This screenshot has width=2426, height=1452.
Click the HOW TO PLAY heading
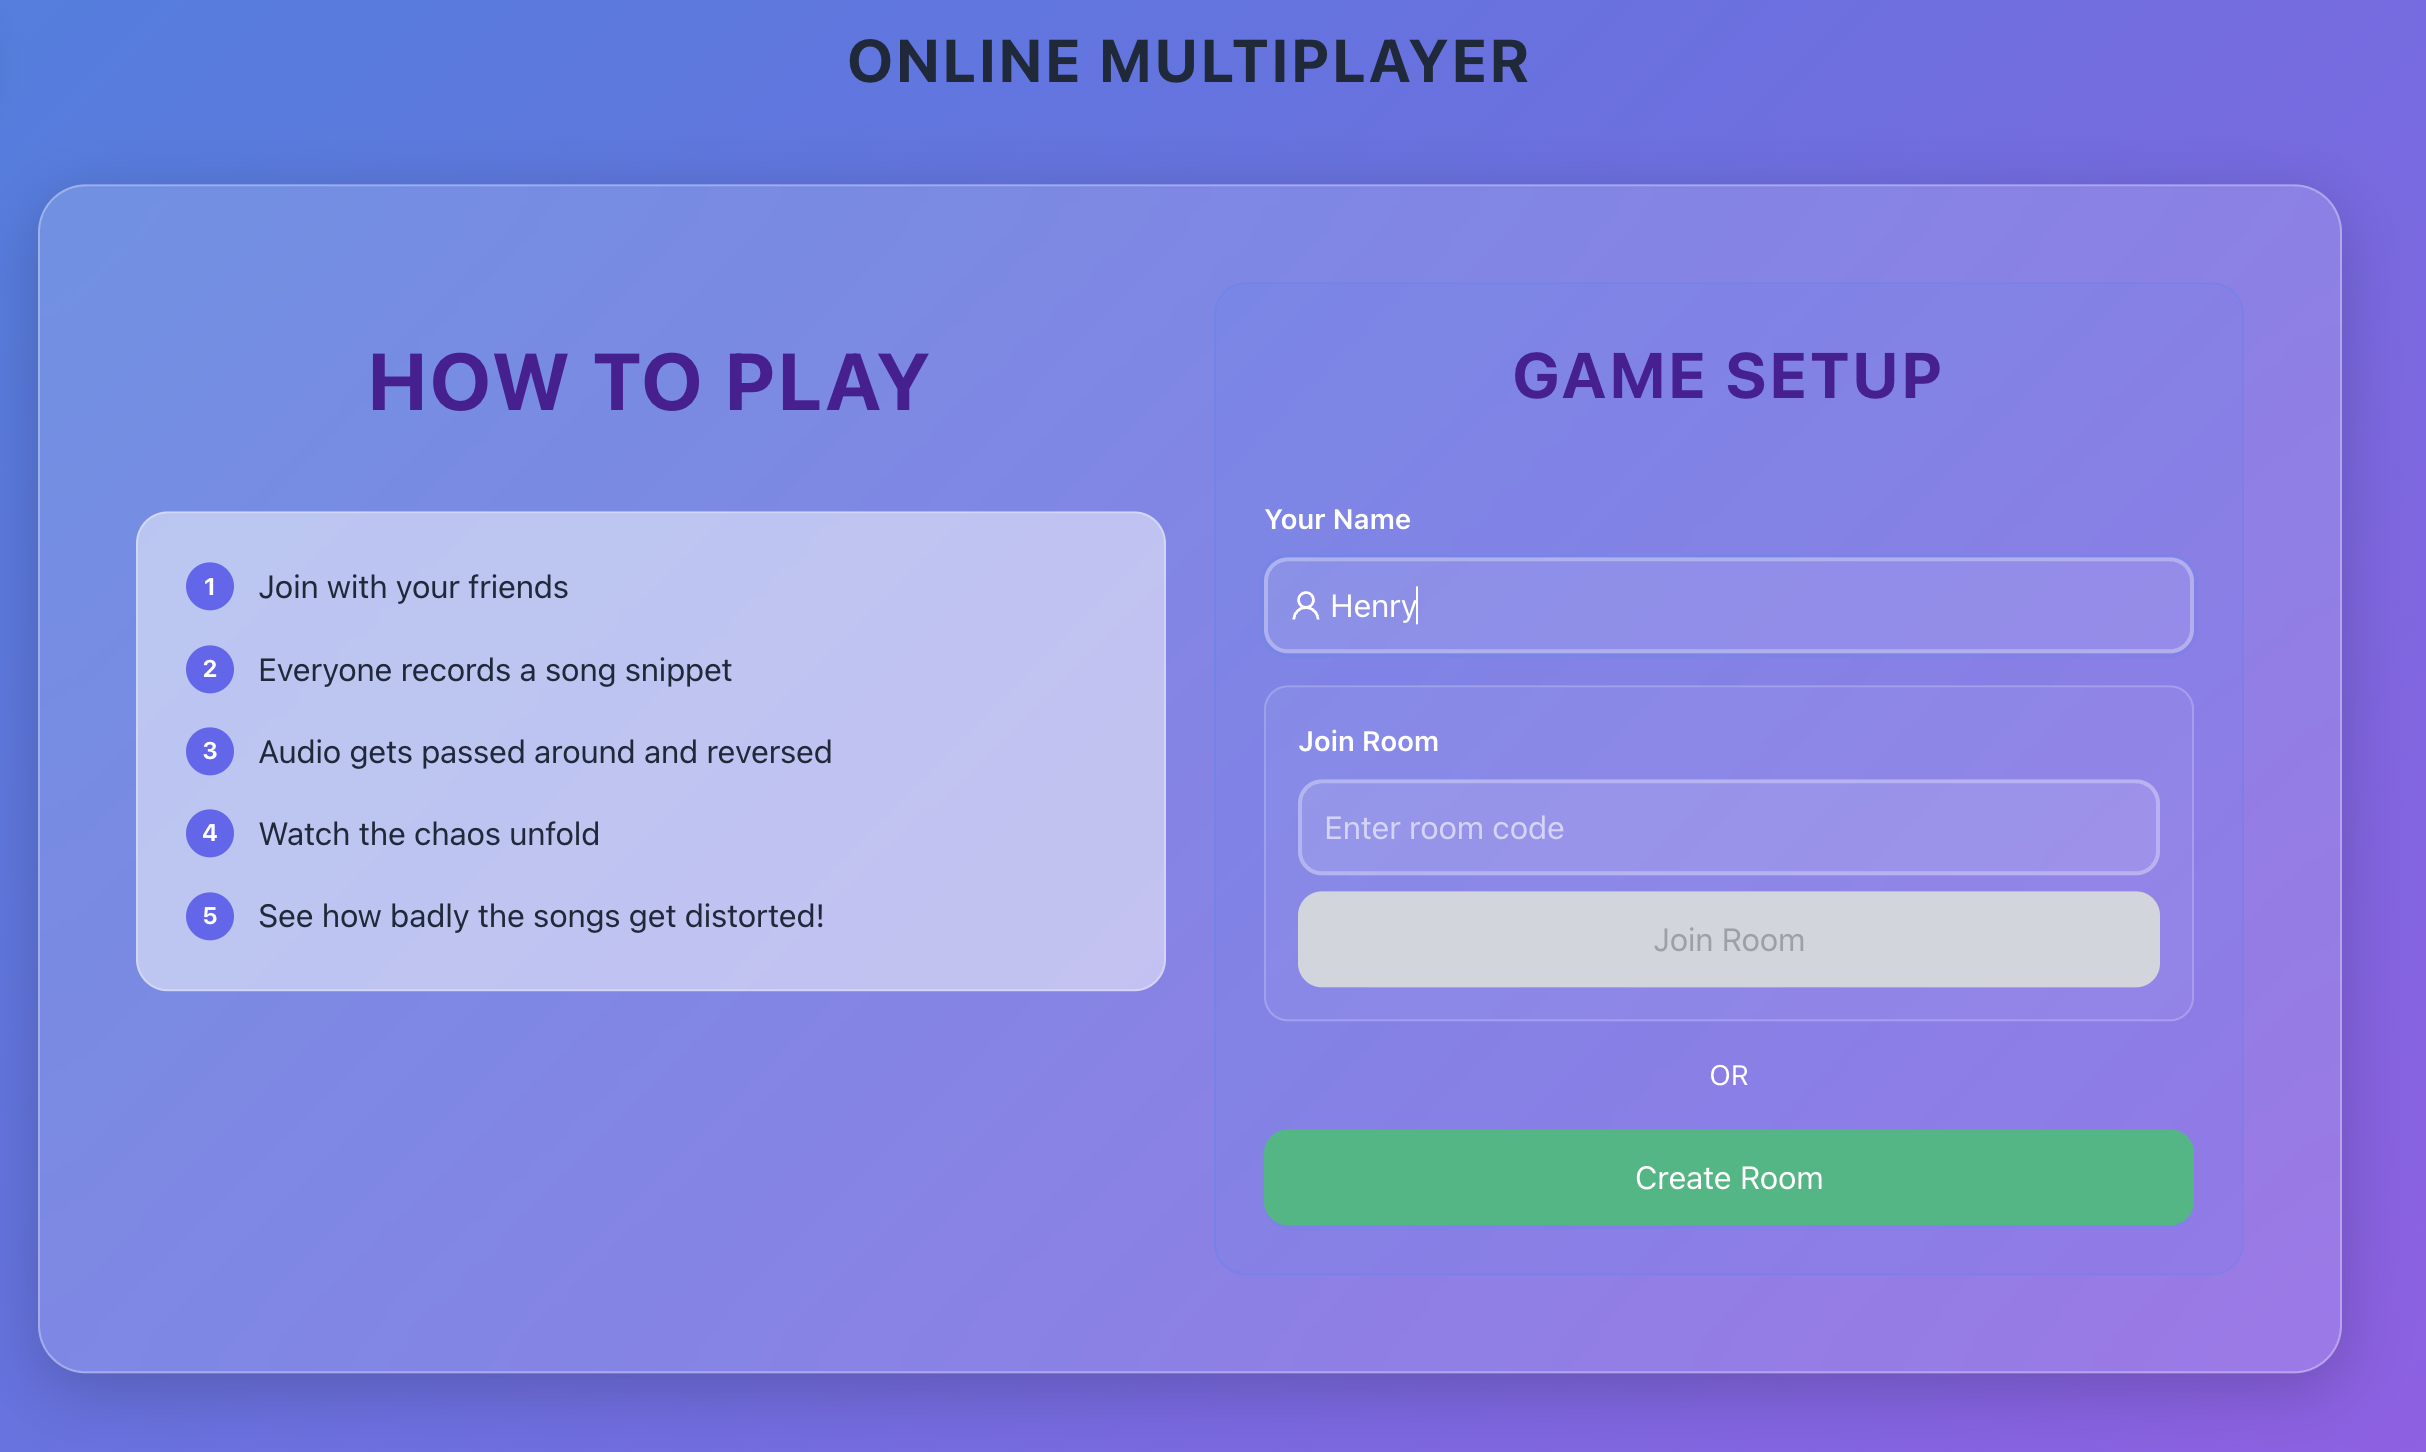pos(649,383)
